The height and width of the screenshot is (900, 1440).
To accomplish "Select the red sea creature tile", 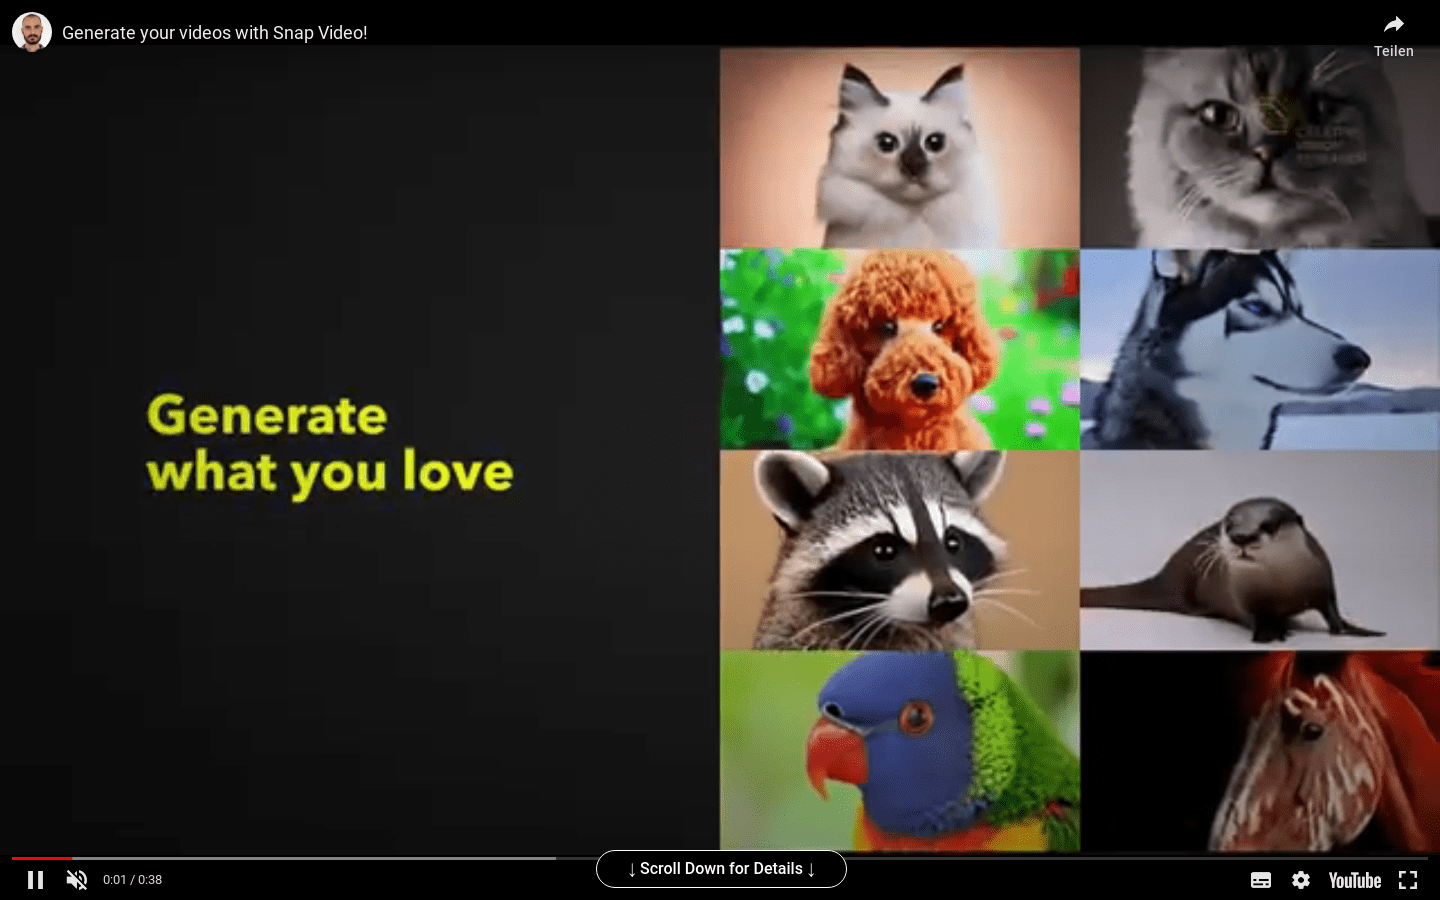I will [1259, 750].
